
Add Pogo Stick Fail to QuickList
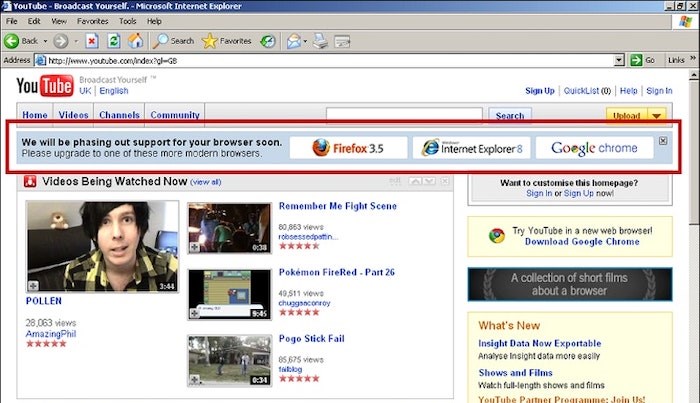pos(195,380)
